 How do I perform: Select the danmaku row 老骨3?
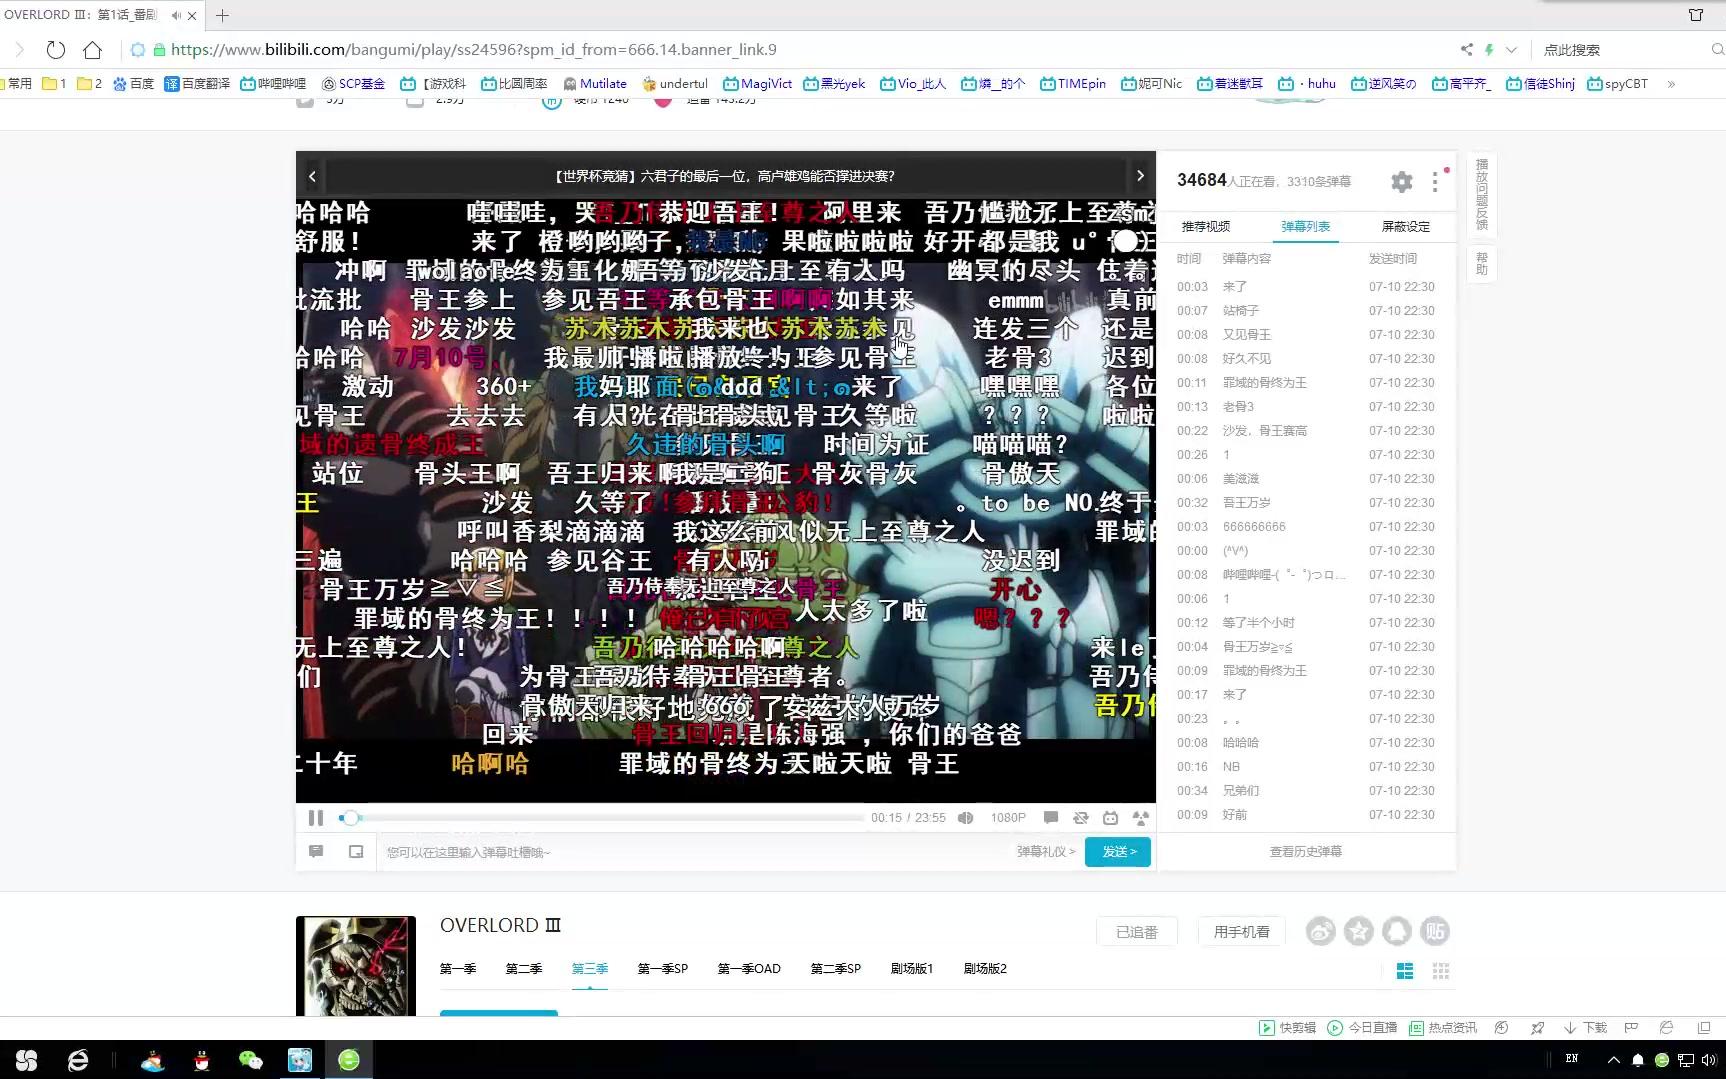pos(1306,407)
